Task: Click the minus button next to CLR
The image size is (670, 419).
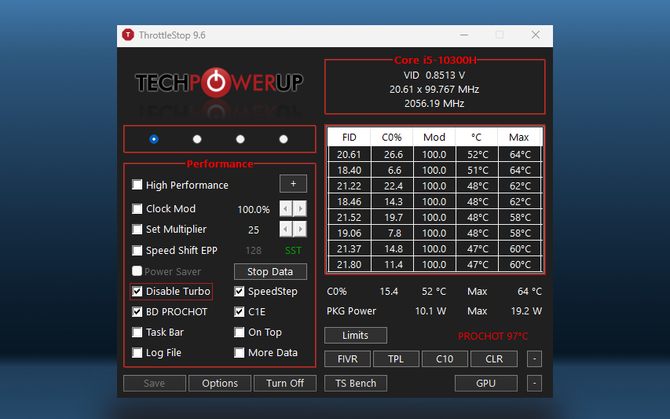Action: pyautogui.click(x=535, y=359)
